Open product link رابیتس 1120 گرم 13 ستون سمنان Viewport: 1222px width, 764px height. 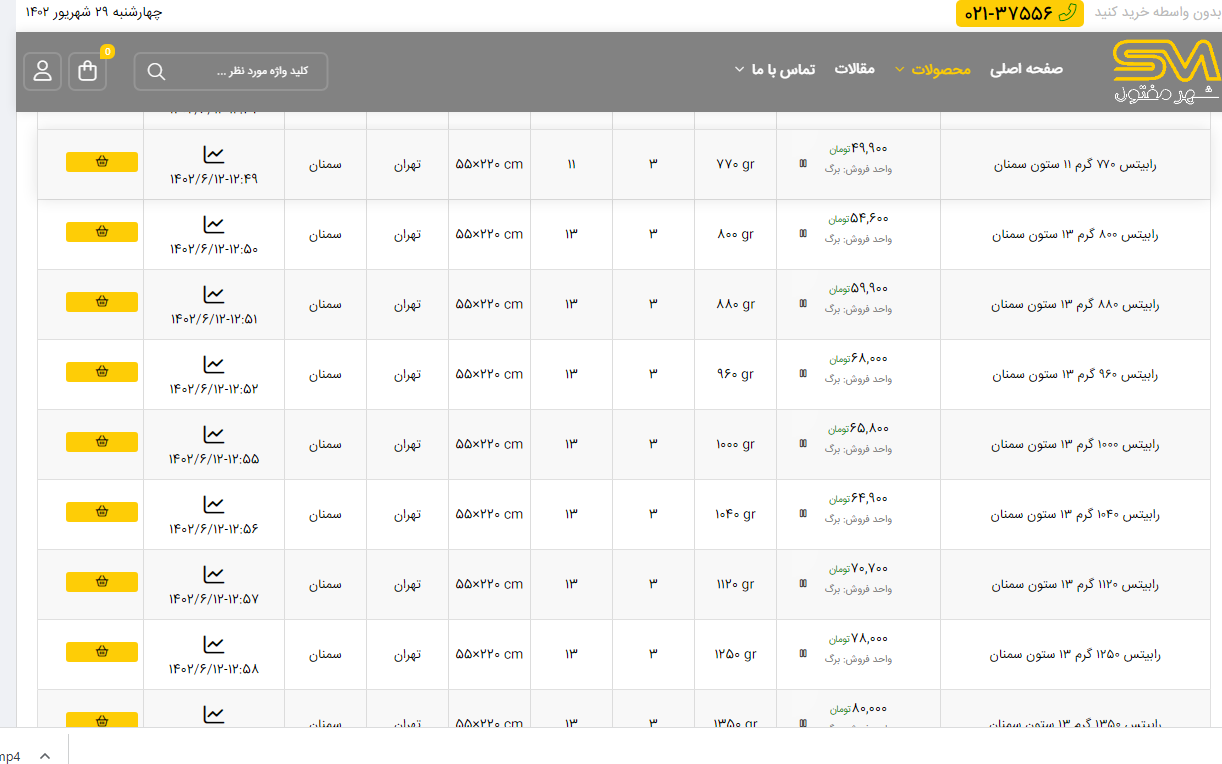(1075, 584)
